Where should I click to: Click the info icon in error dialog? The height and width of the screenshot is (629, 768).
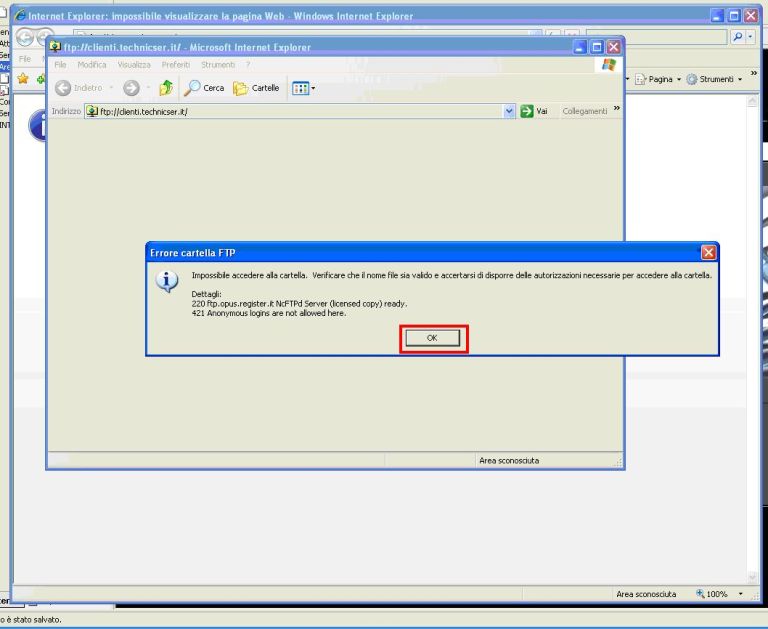tap(167, 281)
